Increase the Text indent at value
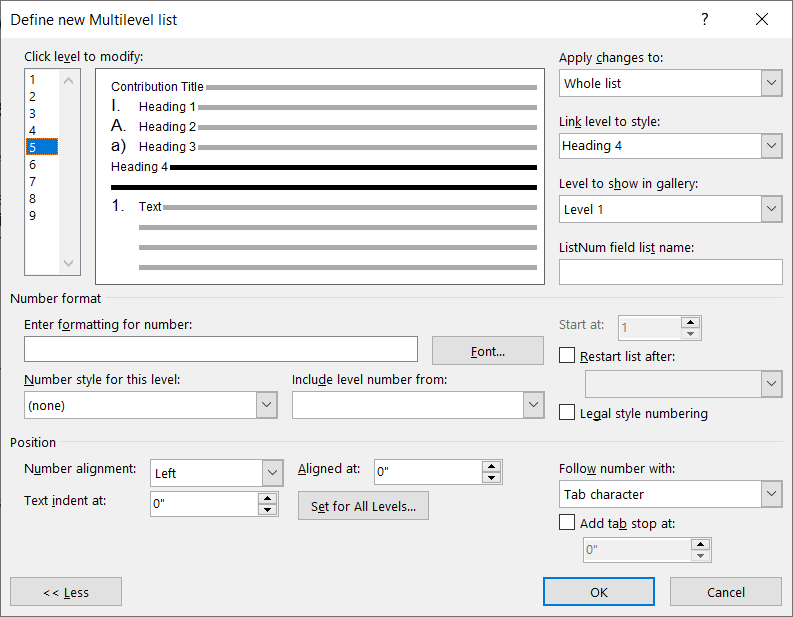Screen dimensions: 793x617 click(268, 498)
